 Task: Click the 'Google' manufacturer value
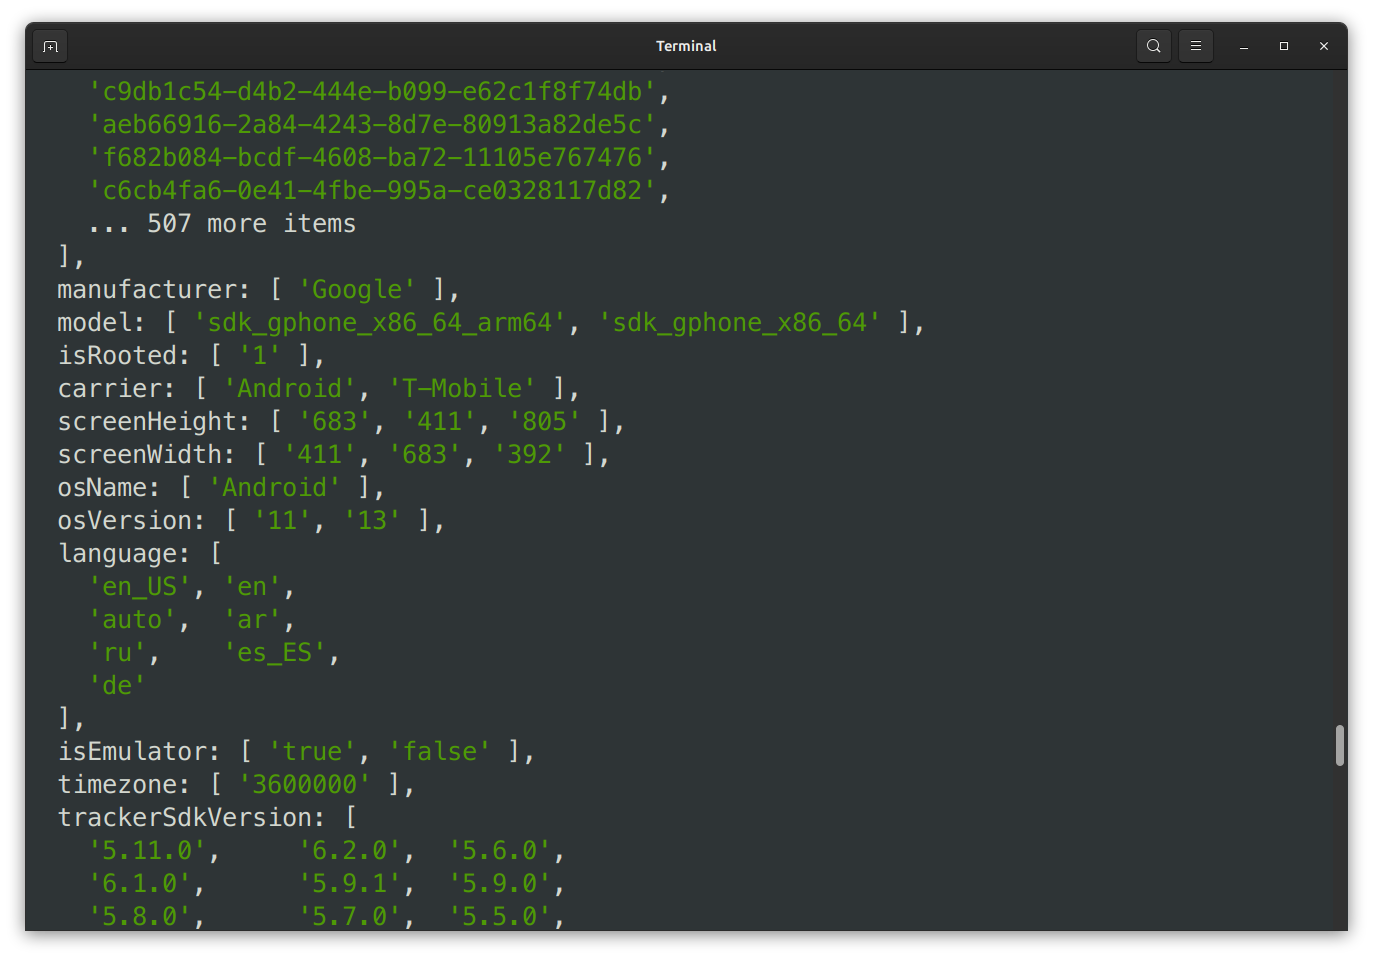pos(357,289)
